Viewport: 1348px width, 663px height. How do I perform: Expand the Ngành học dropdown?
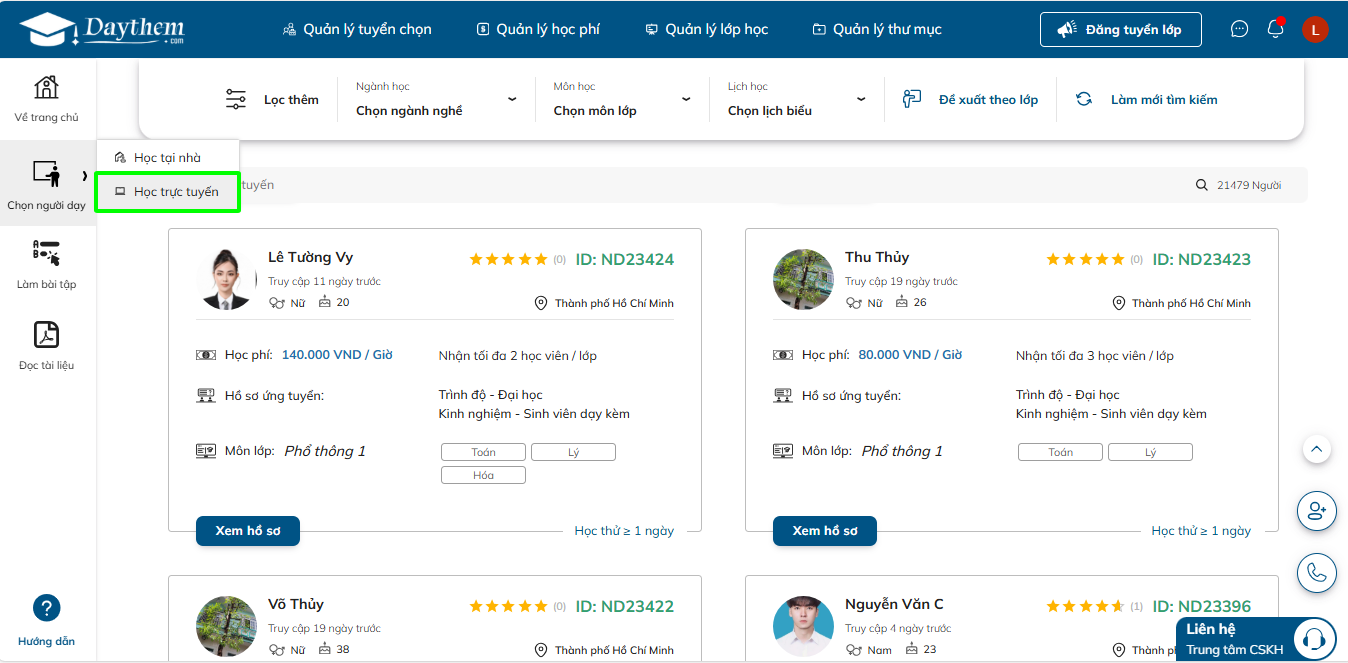(436, 100)
